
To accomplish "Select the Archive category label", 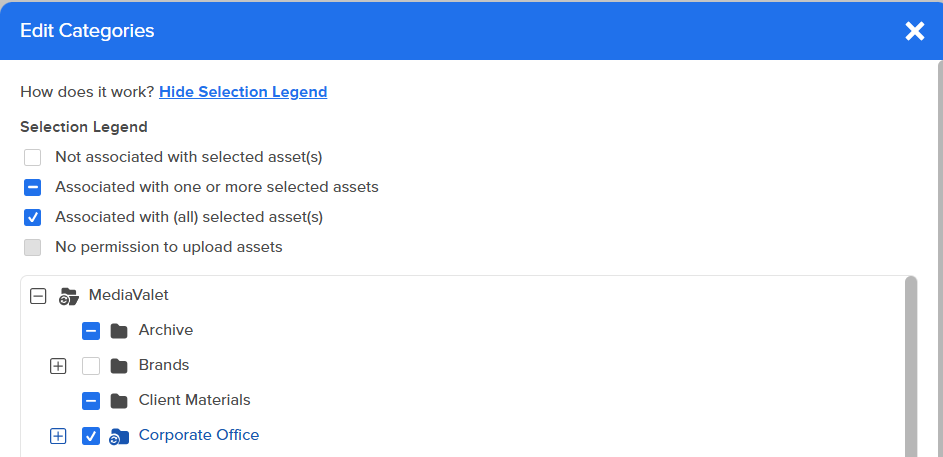I will pos(165,330).
